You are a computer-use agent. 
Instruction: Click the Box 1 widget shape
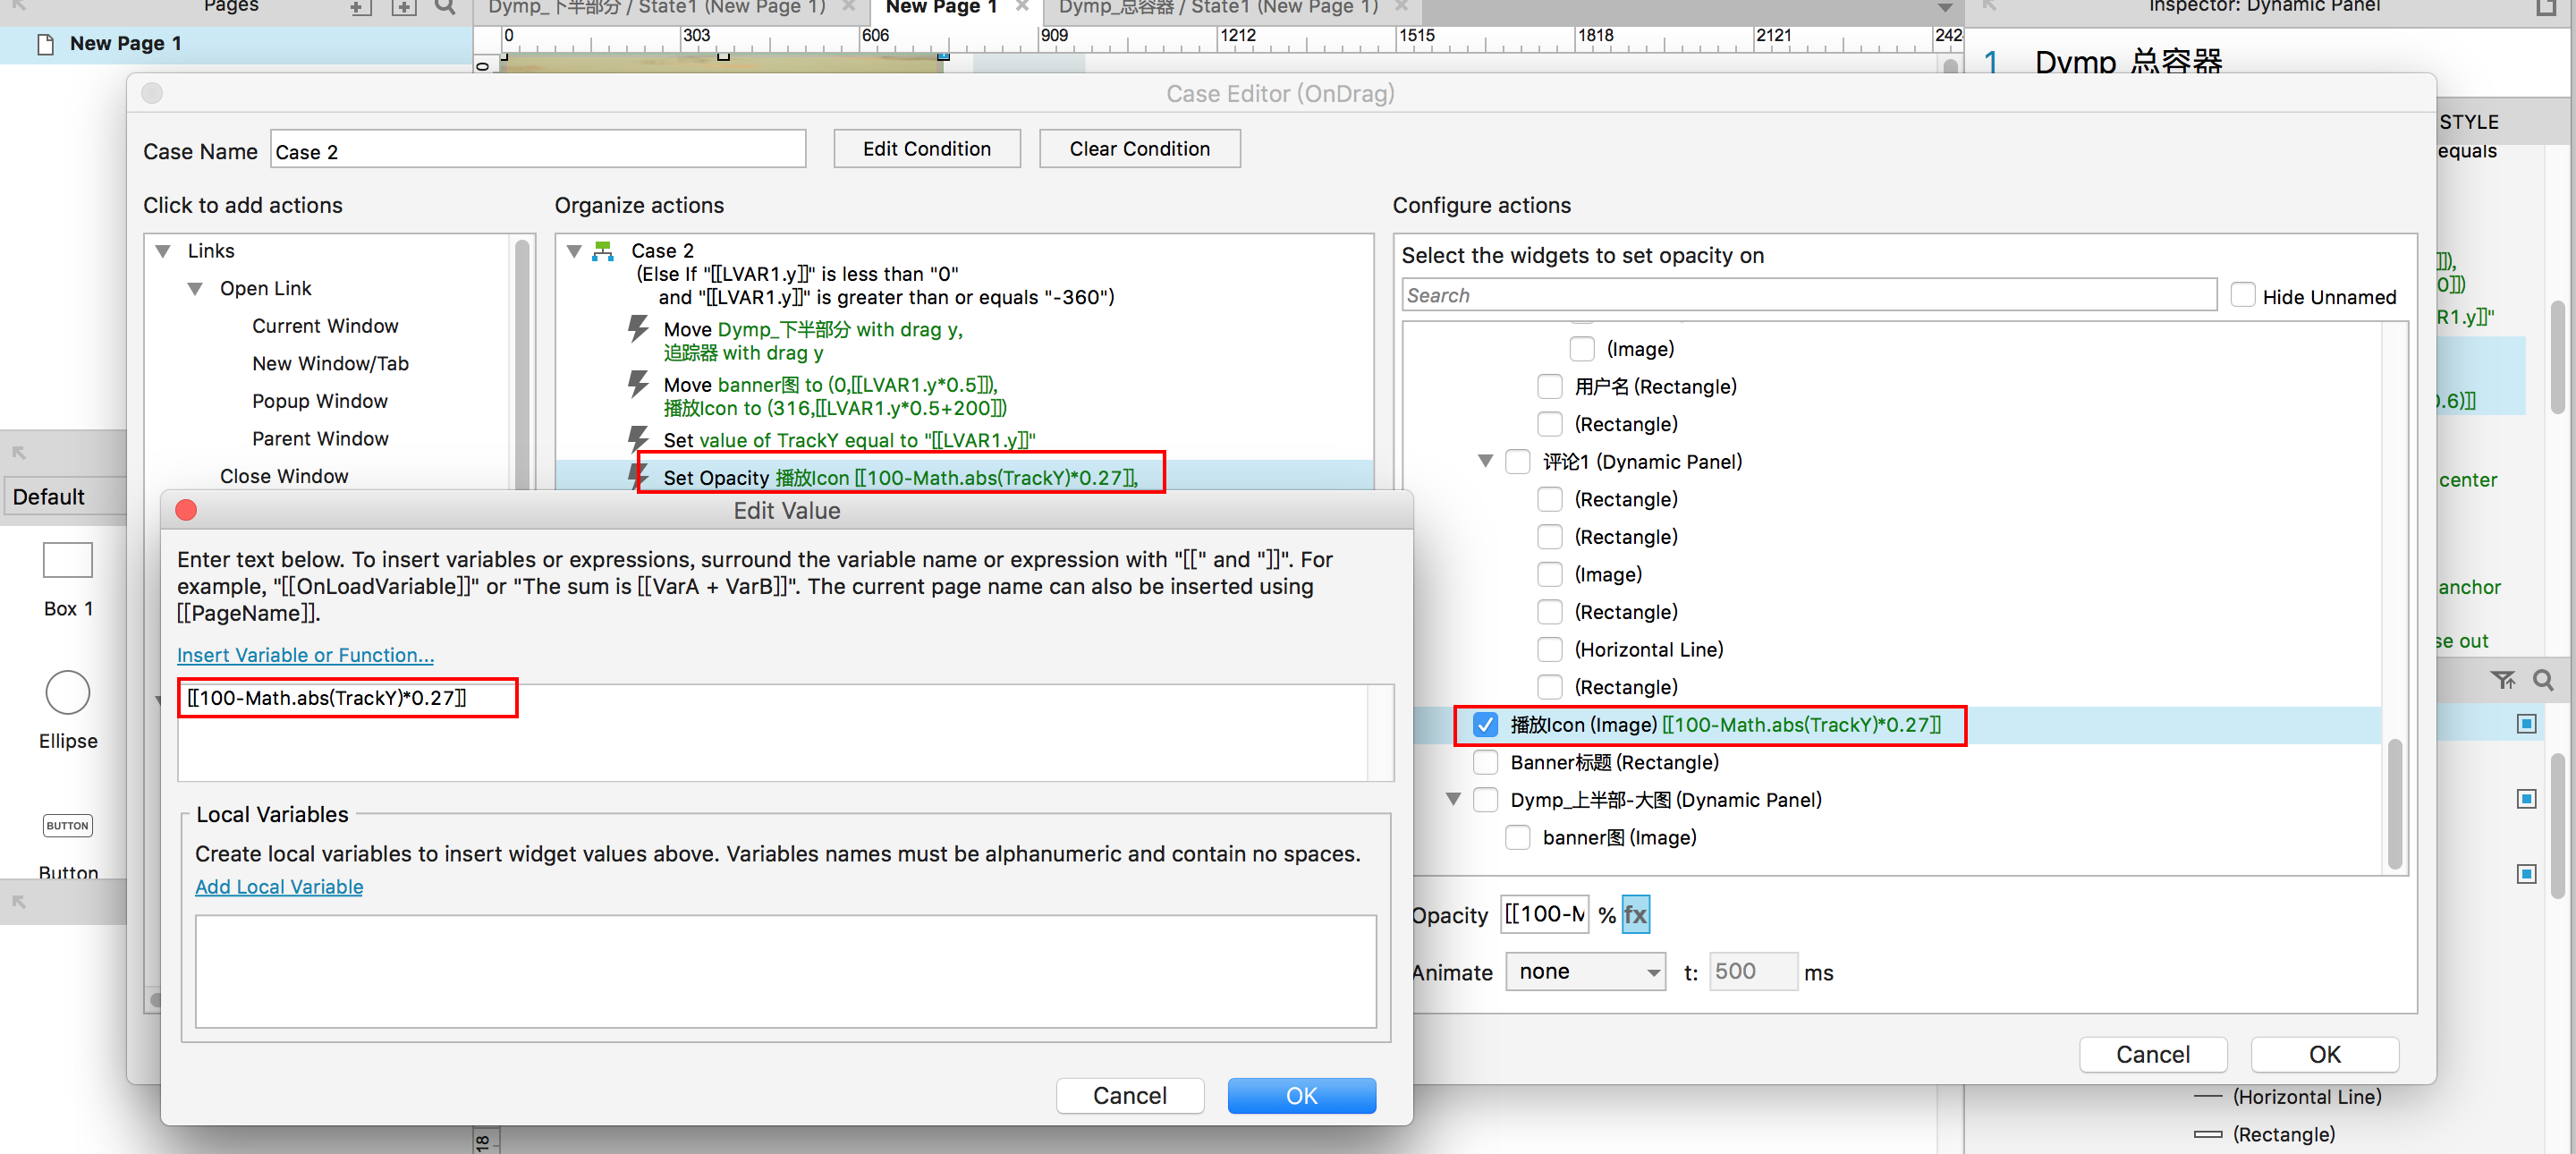coord(68,561)
